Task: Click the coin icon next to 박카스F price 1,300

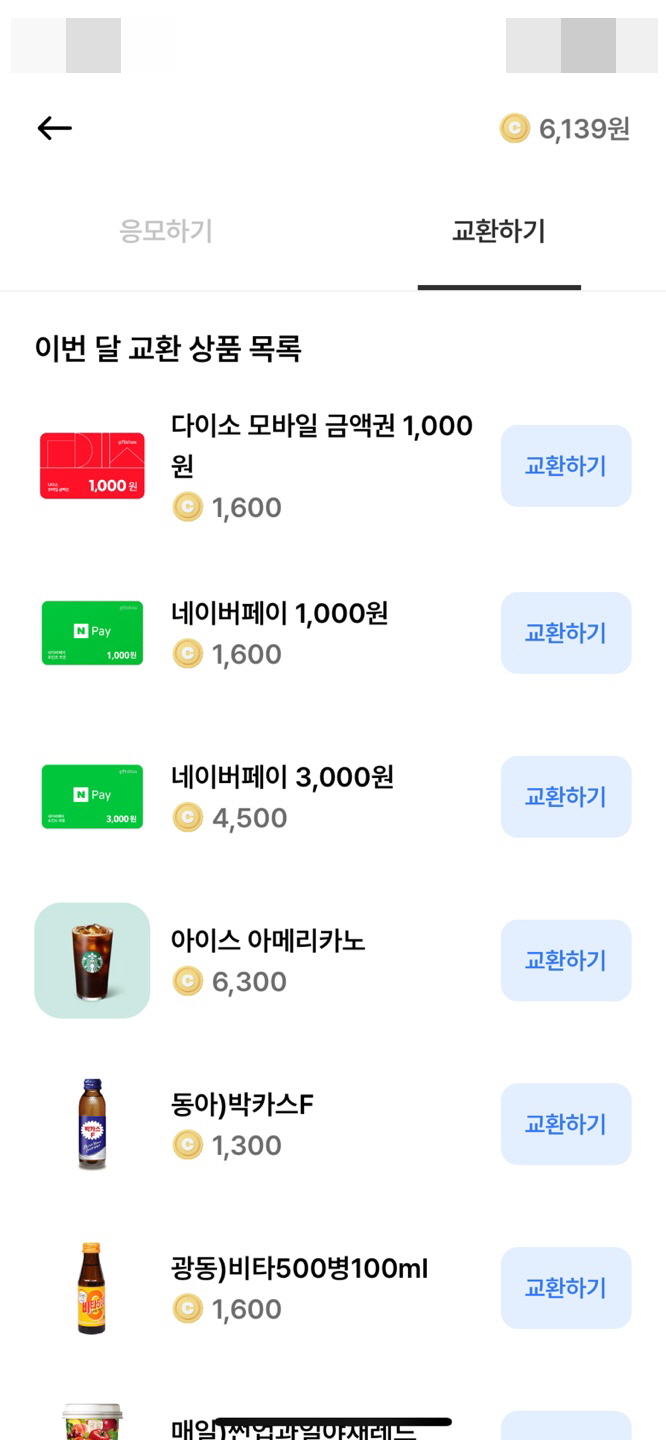Action: click(x=189, y=1145)
